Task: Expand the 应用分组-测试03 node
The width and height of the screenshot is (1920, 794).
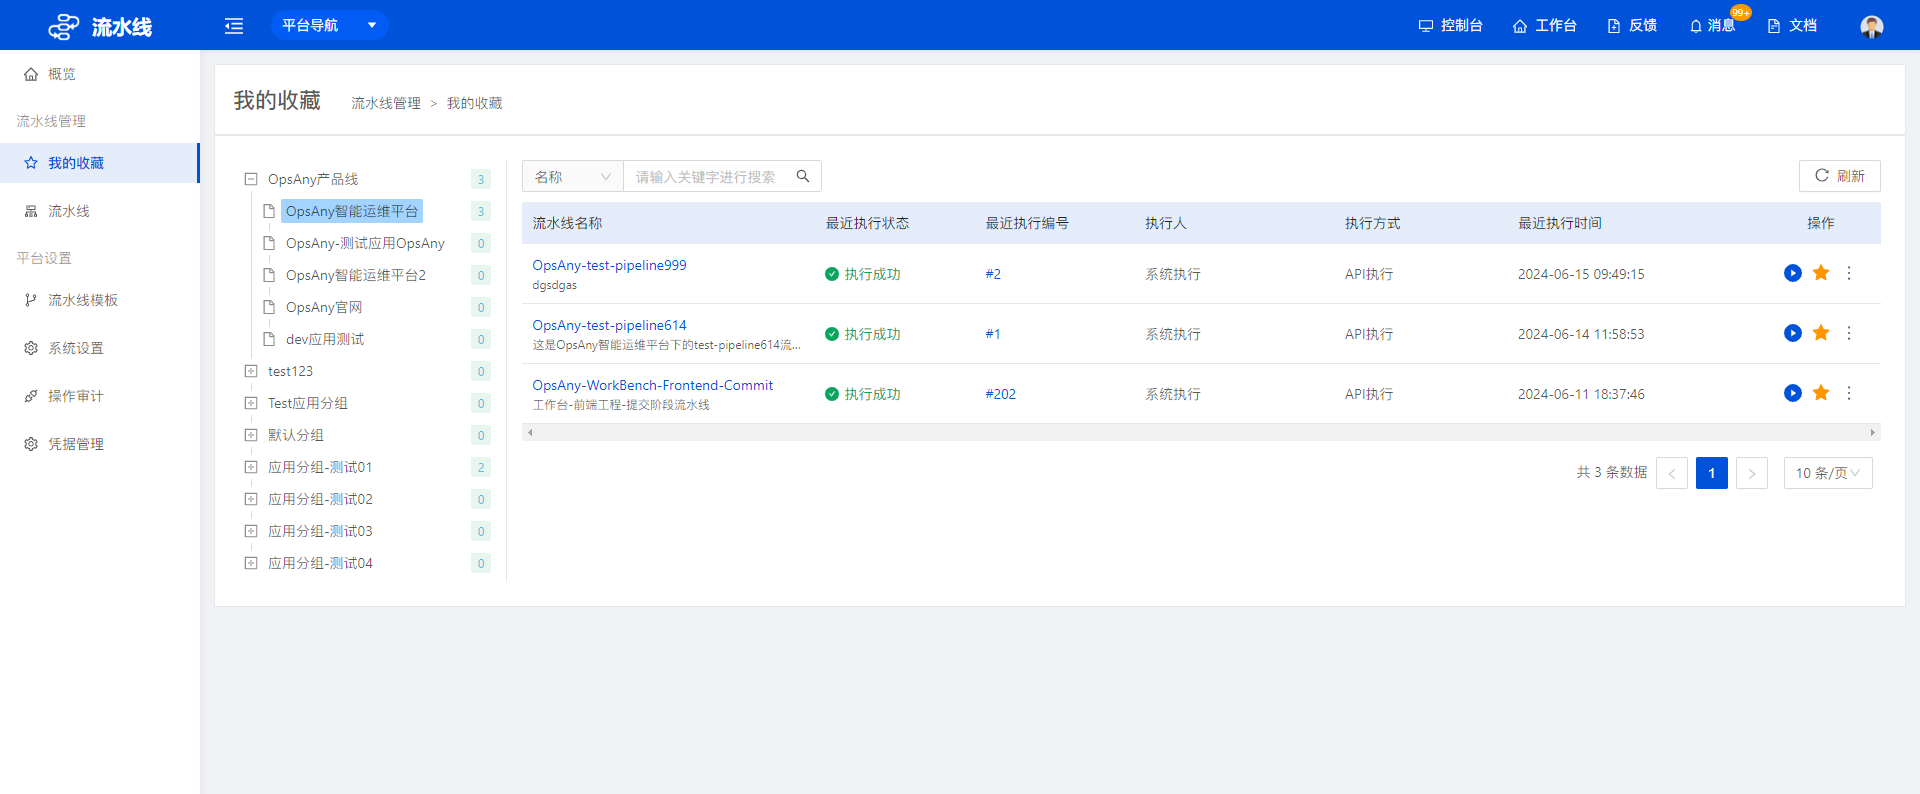Action: (x=251, y=531)
